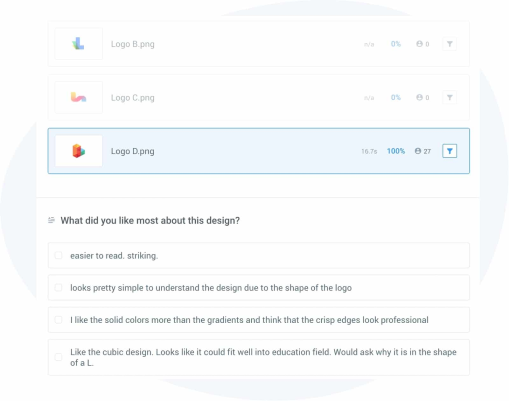Click the respondents icon in Logo B row
The image size is (509, 401).
419,44
